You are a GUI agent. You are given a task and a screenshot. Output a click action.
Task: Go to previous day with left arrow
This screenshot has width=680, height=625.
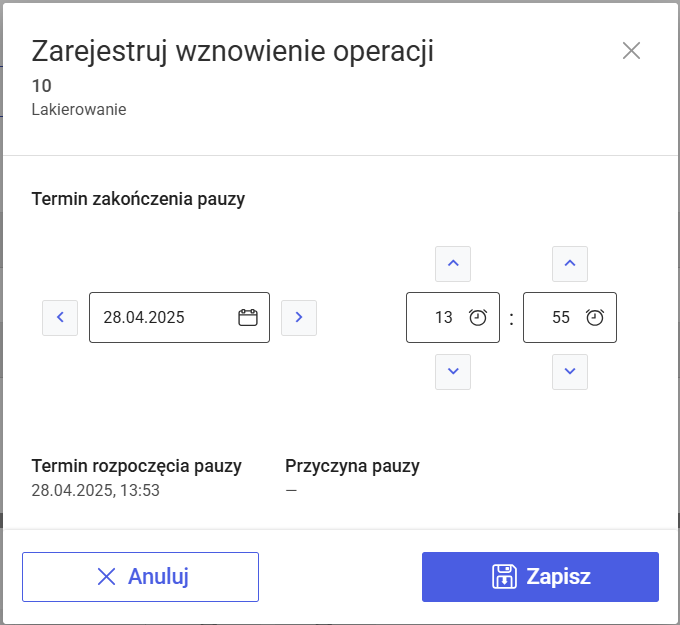60,318
